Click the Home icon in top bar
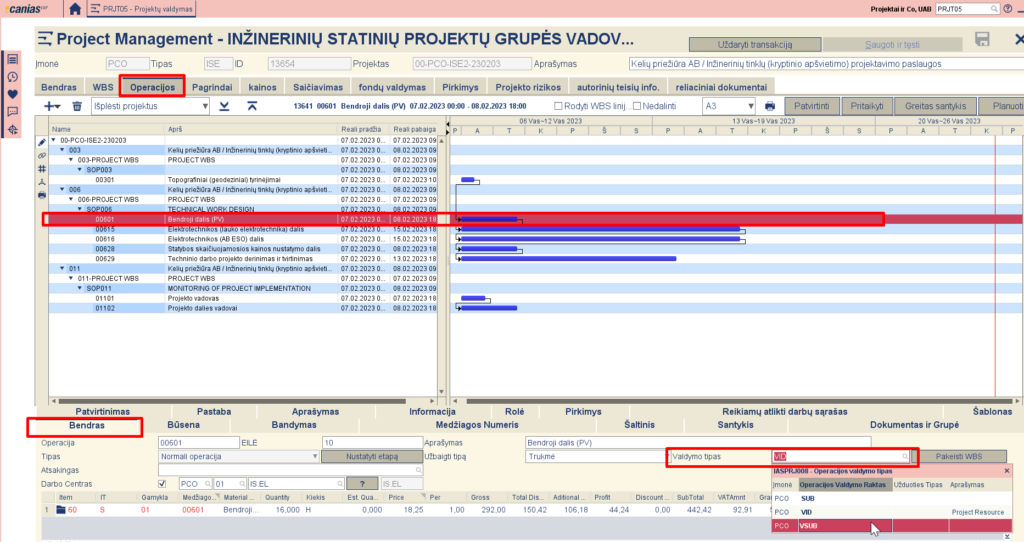The height and width of the screenshot is (542, 1024). click(x=76, y=9)
